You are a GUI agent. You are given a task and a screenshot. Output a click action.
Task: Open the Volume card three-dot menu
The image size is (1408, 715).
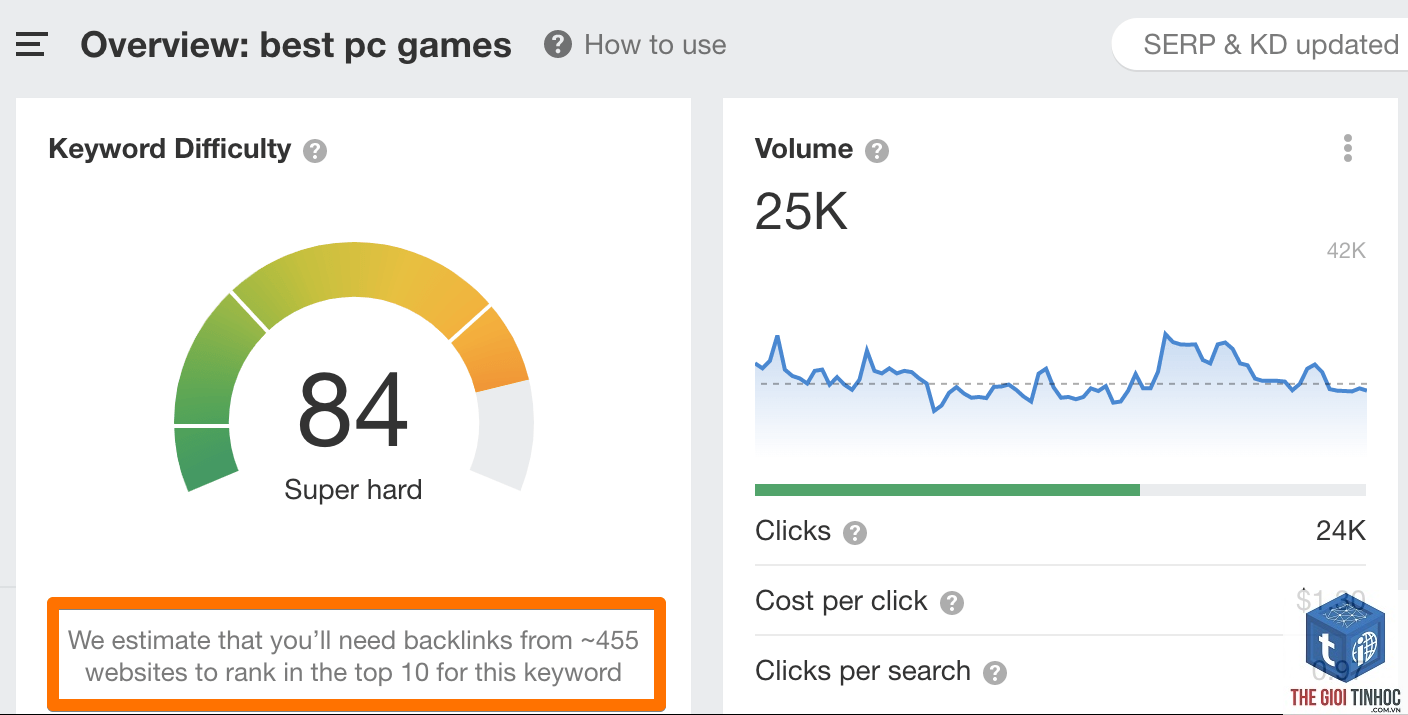pos(1348,149)
